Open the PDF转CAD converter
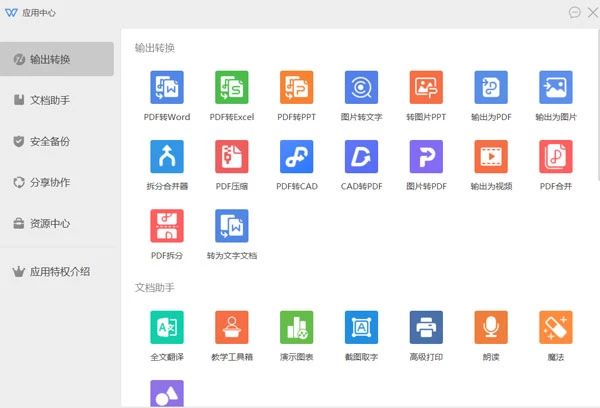This screenshot has height=408, width=600. pos(297,157)
